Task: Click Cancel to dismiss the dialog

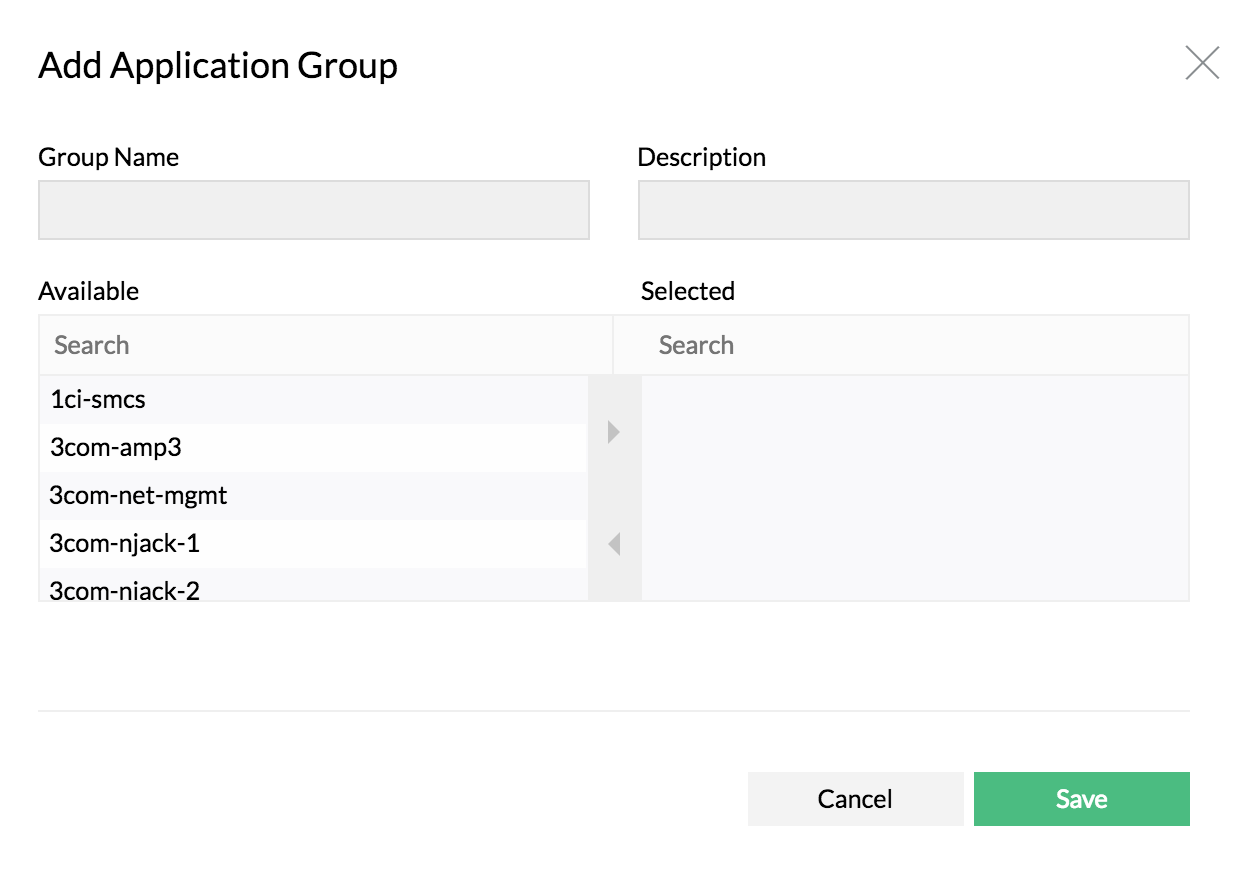Action: tap(855, 798)
